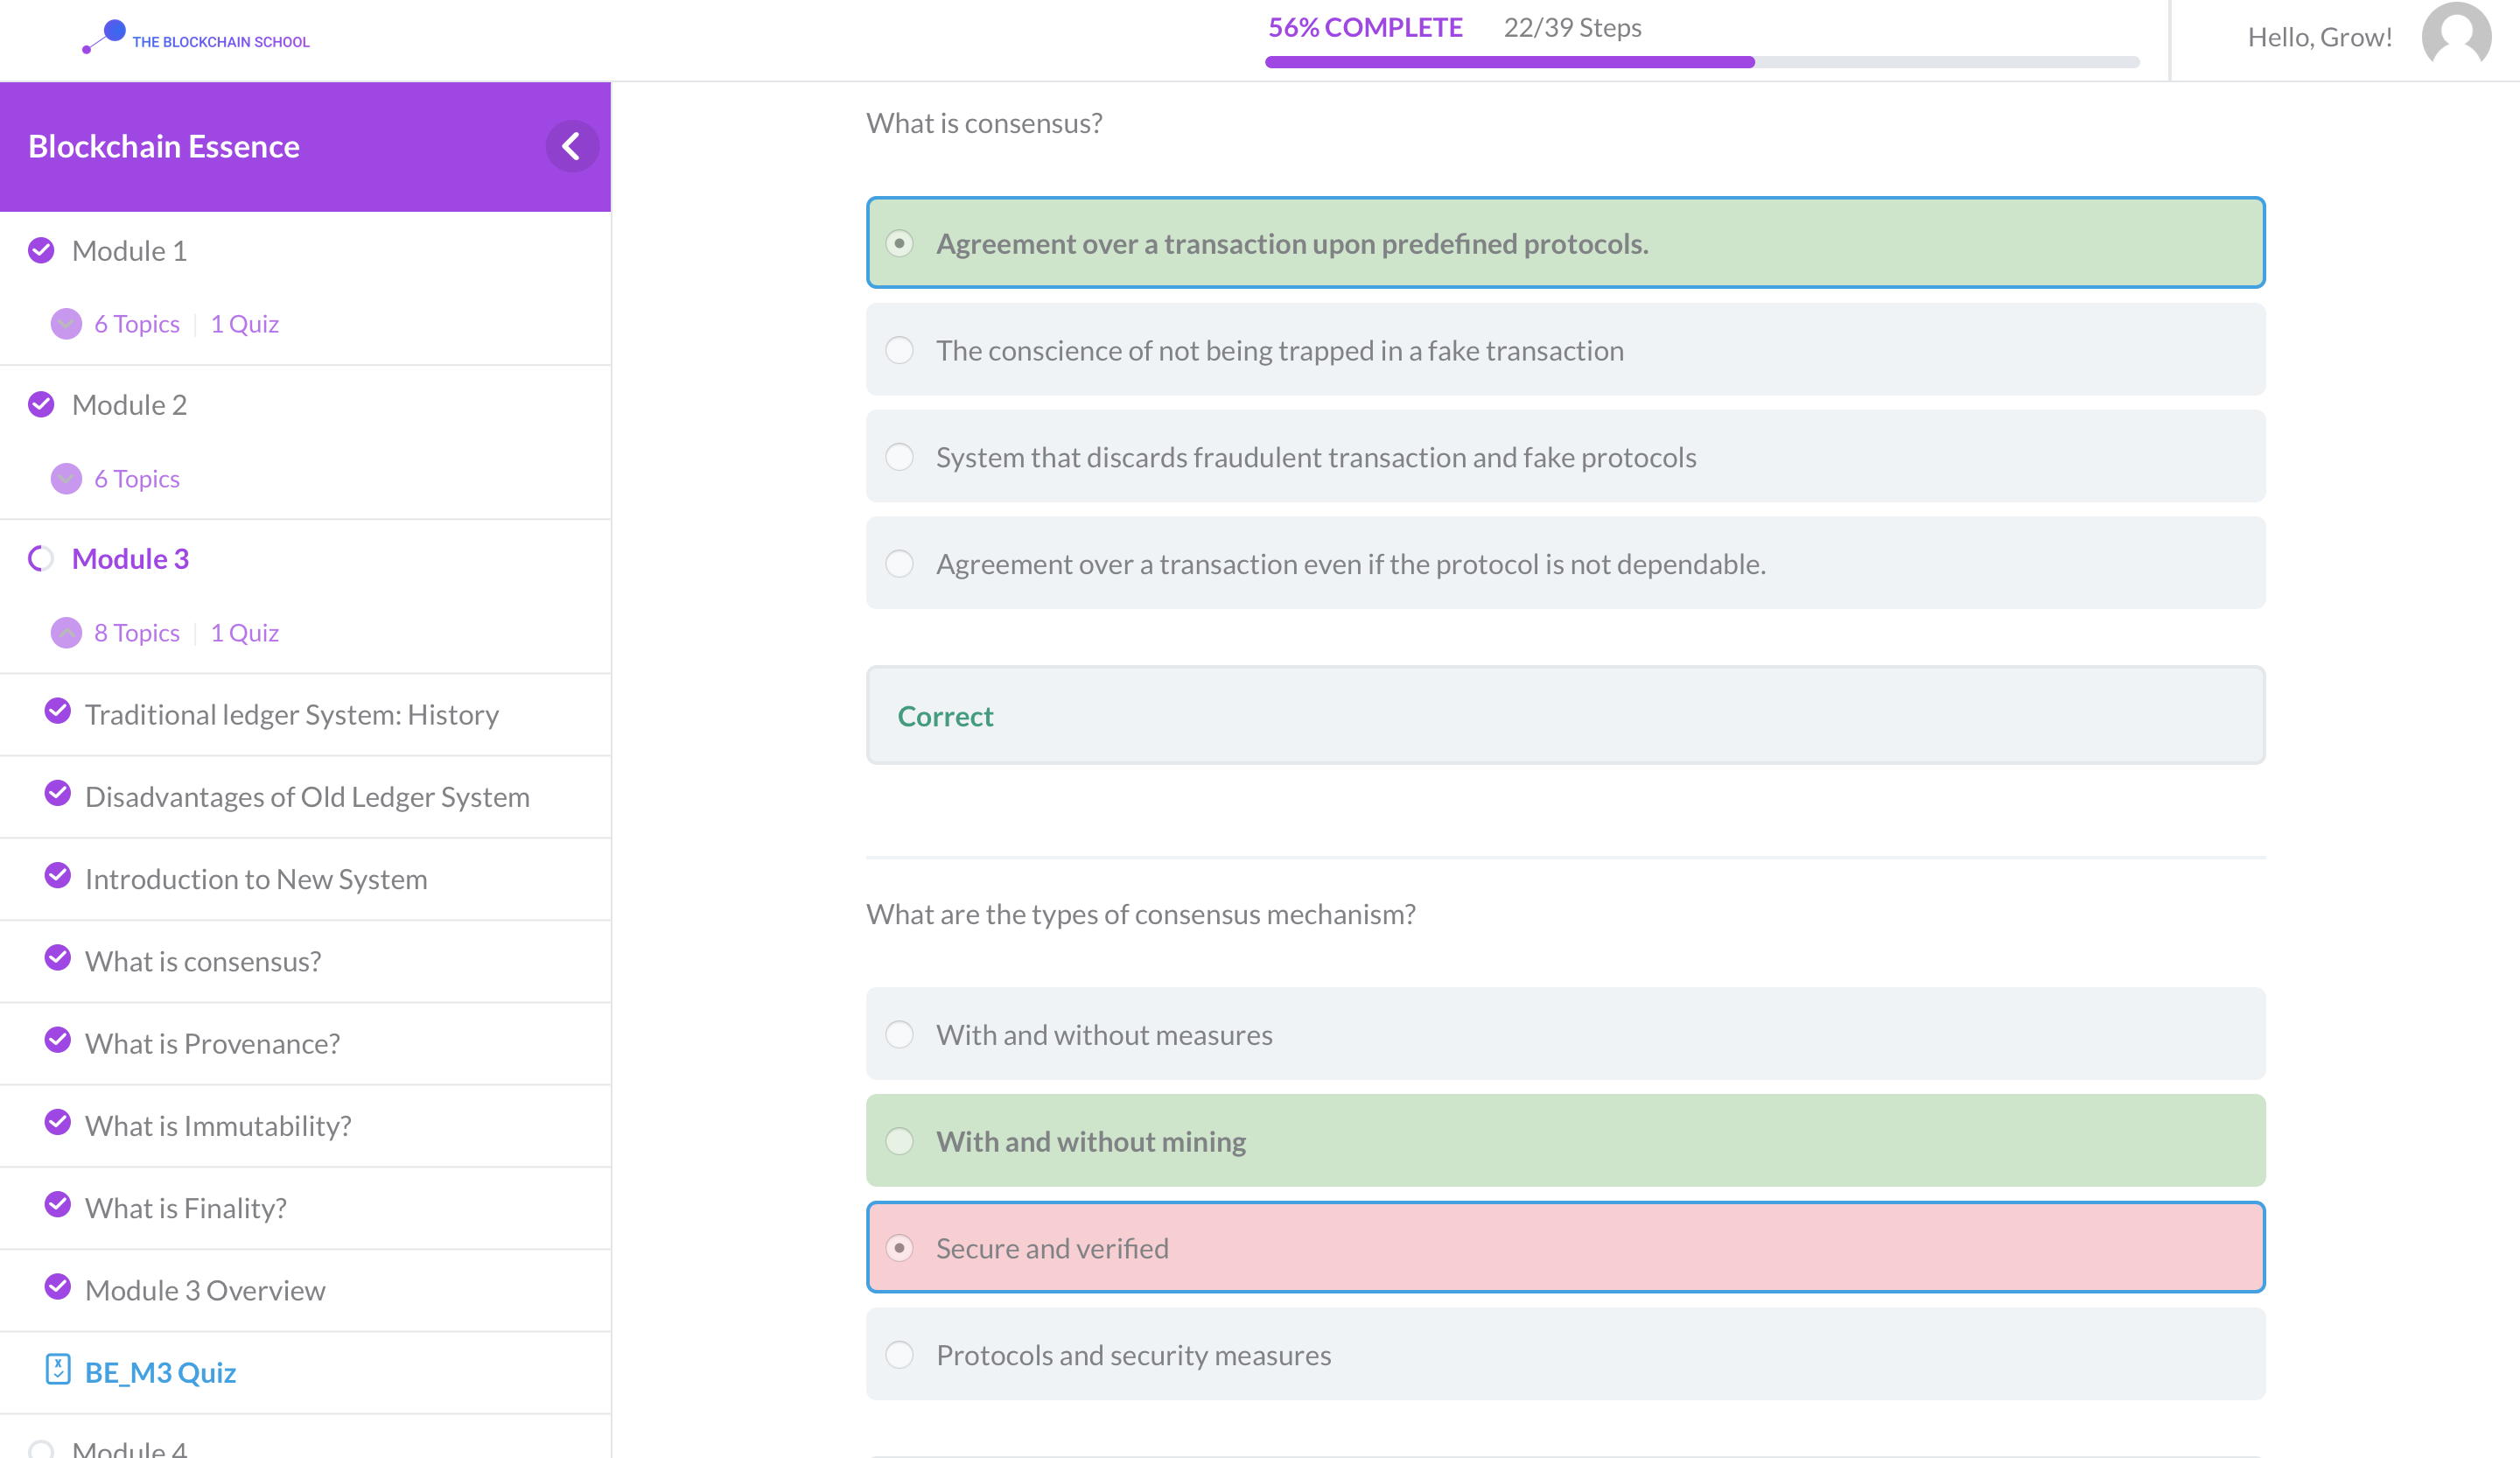The height and width of the screenshot is (1458, 2520).
Task: Open the BE_M3 Quiz link
Action: 160,1372
